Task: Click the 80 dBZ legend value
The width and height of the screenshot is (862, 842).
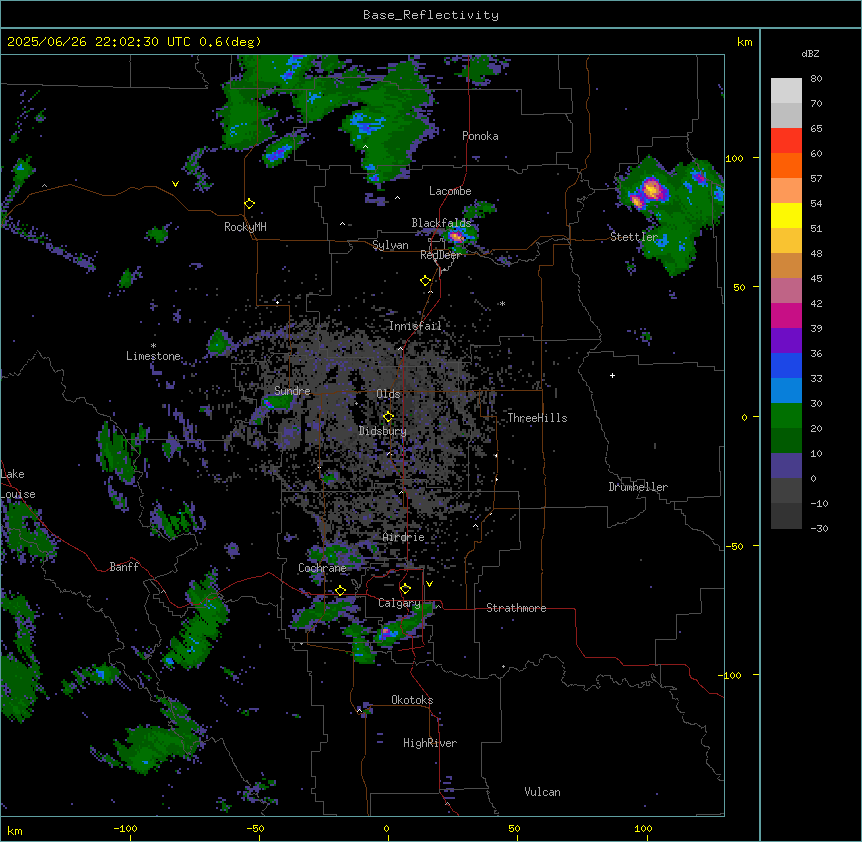Action: tap(816, 79)
